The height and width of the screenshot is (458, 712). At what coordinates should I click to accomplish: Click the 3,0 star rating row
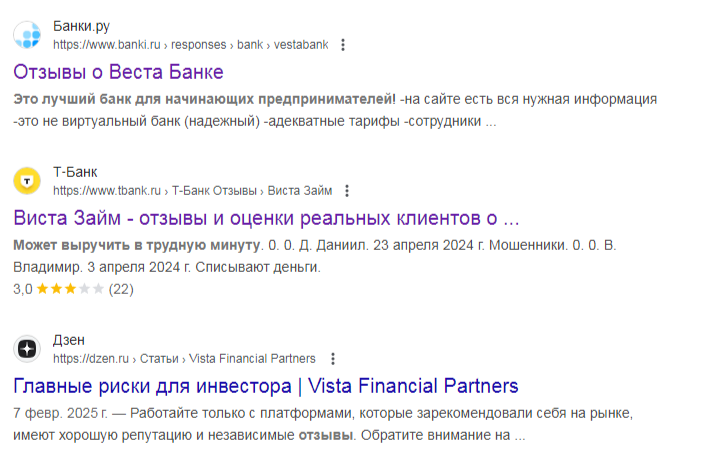[73, 289]
